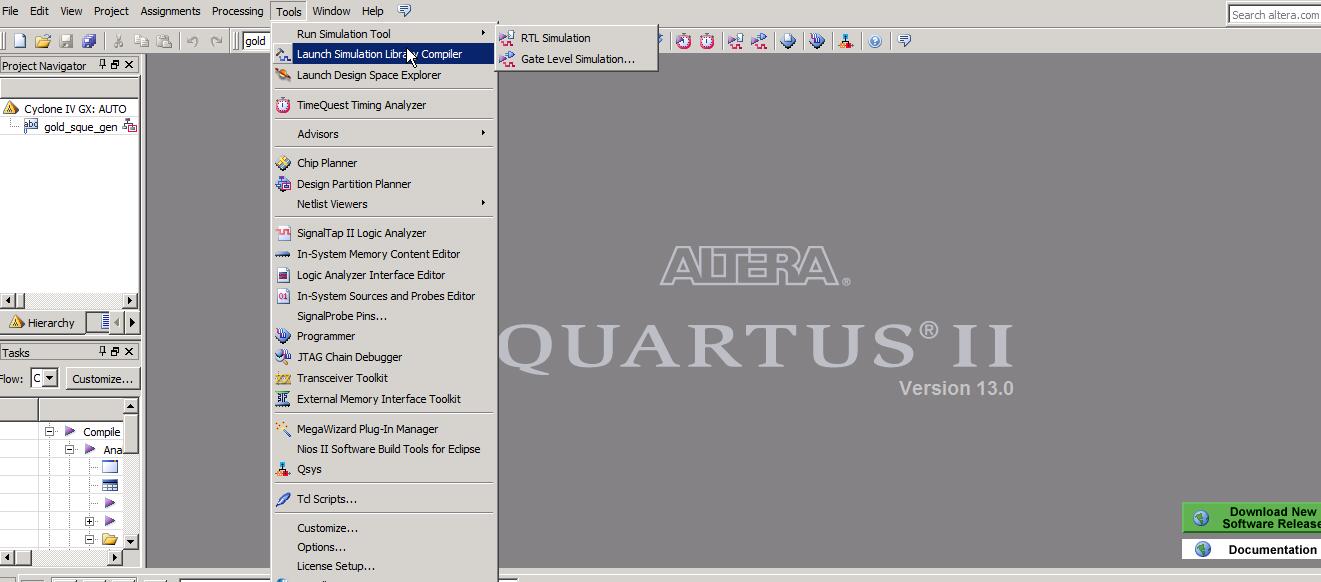Viewport: 1321px width, 582px height.
Task: Select the Cyclone IV GX: AUTO device
Action: point(75,108)
